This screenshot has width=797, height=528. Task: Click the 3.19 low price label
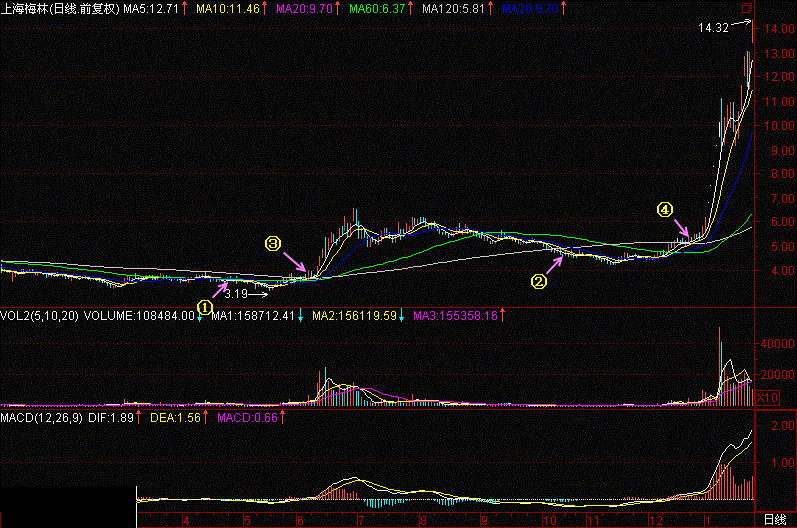pos(235,294)
